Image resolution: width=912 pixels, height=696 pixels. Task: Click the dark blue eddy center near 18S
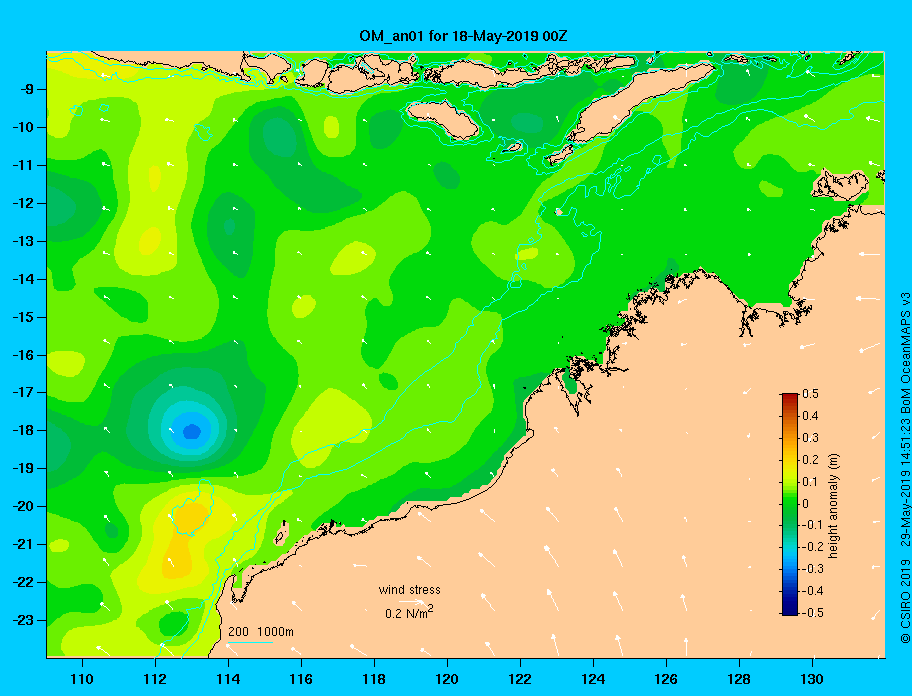[192, 431]
